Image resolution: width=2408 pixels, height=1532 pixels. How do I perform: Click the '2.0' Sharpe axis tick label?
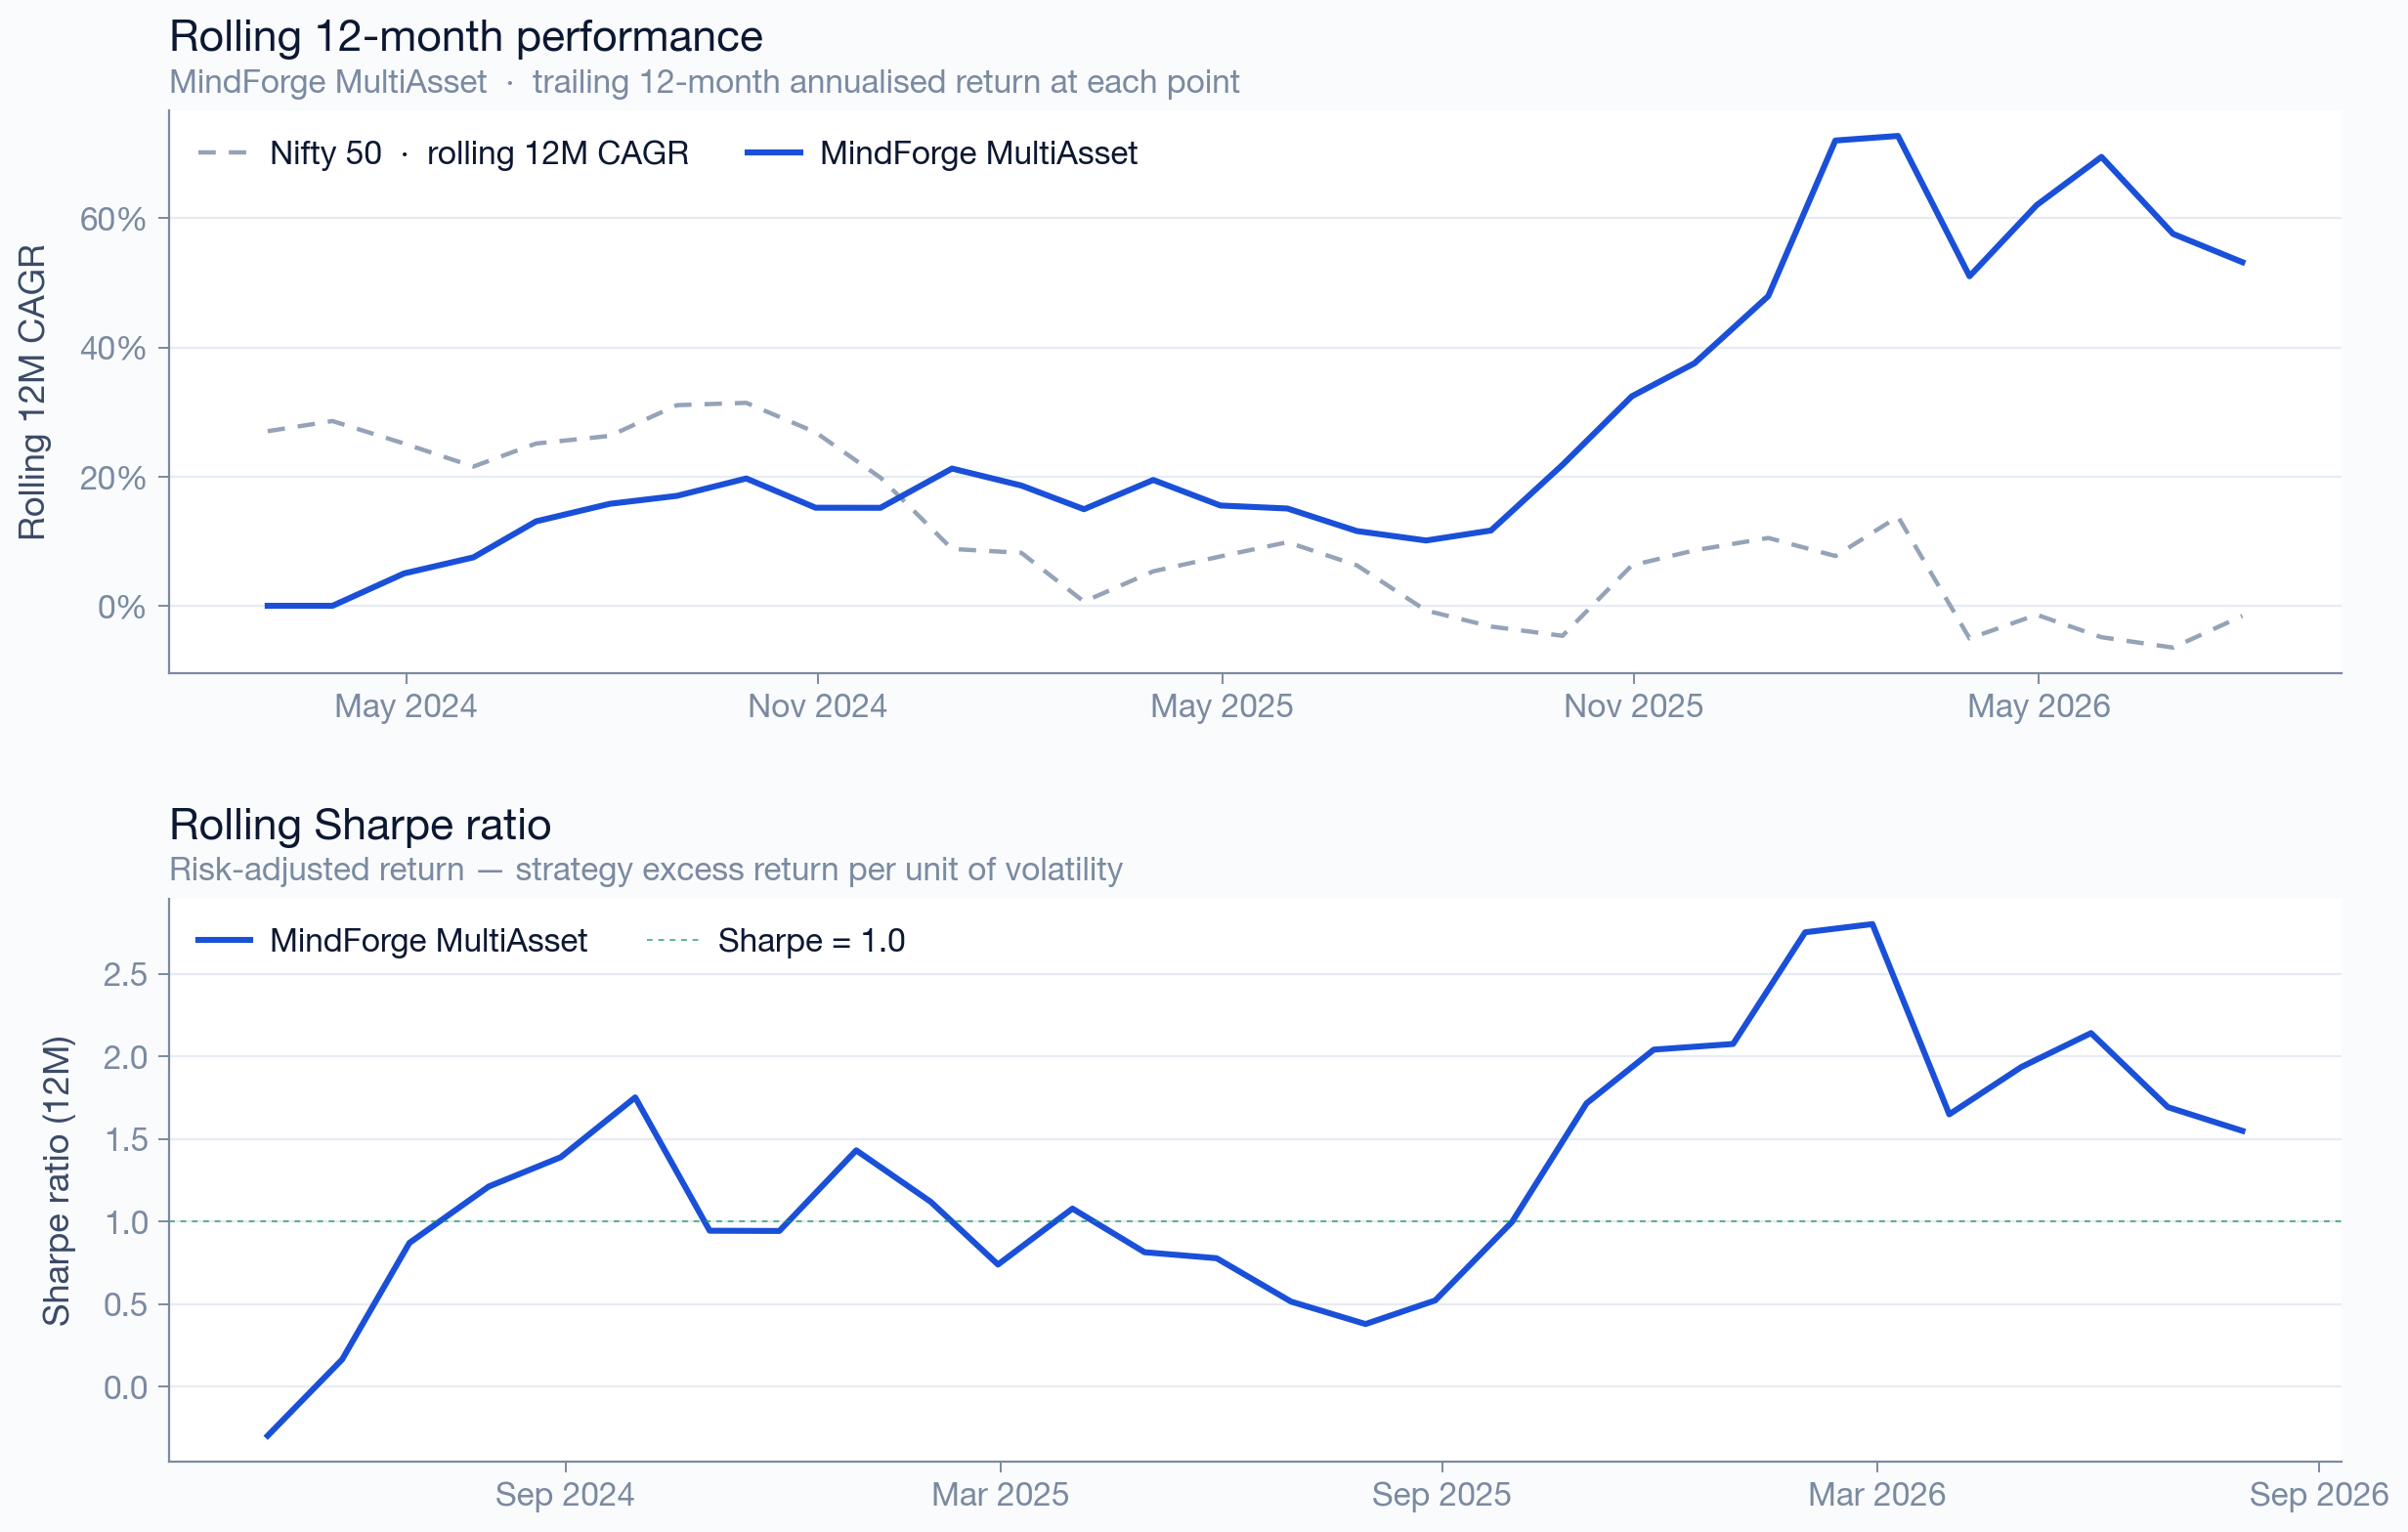pos(125,1057)
